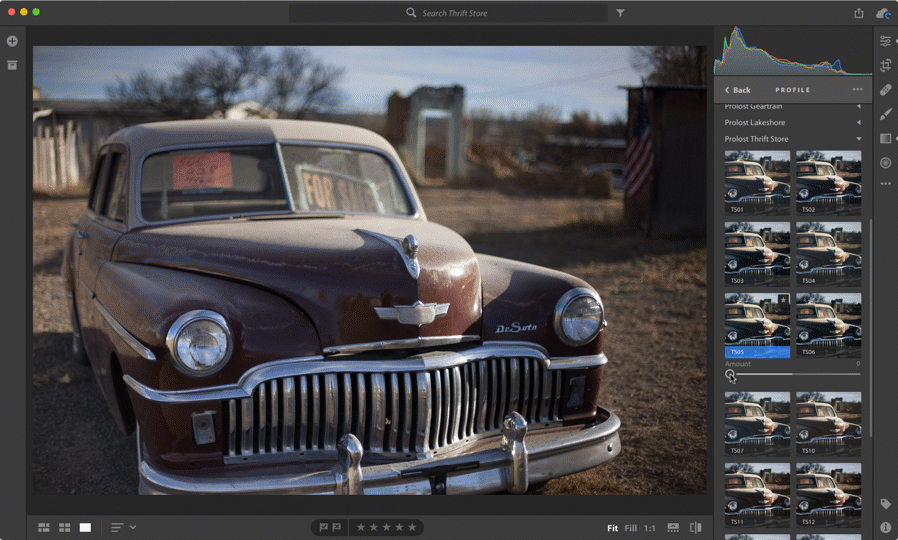
Task: Click the favorite star on TS05 thumbnail
Action: [783, 299]
